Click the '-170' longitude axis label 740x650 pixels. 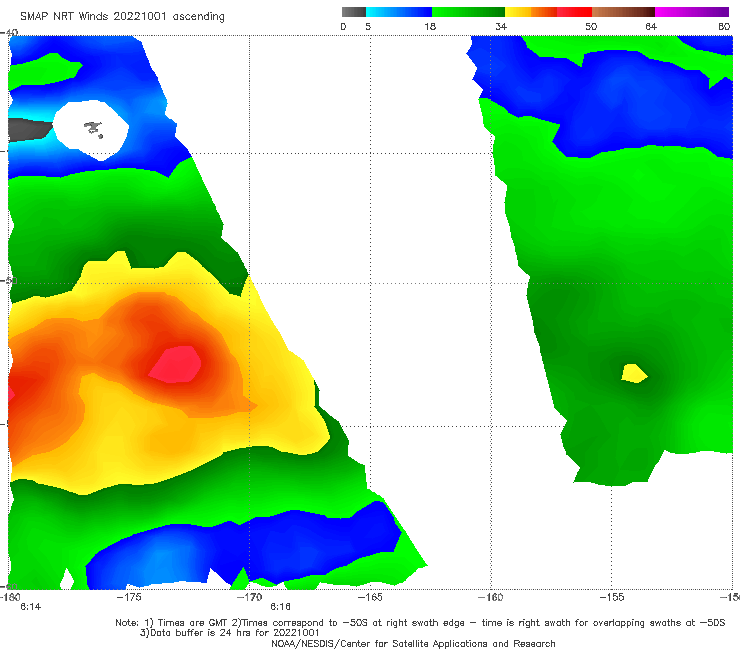250,597
